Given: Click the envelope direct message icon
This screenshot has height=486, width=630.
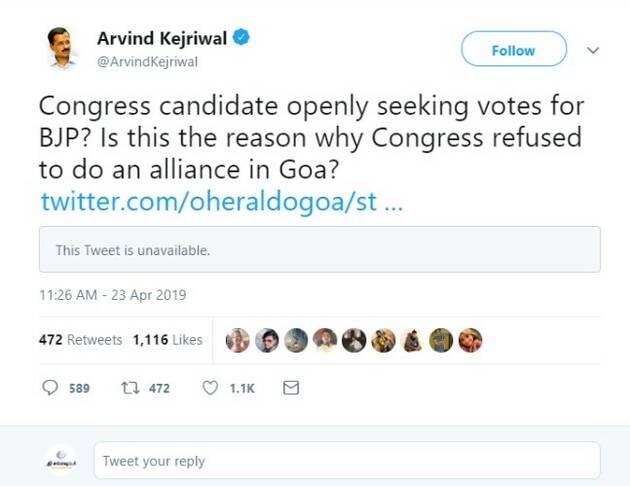Looking at the screenshot, I should coord(291,388).
